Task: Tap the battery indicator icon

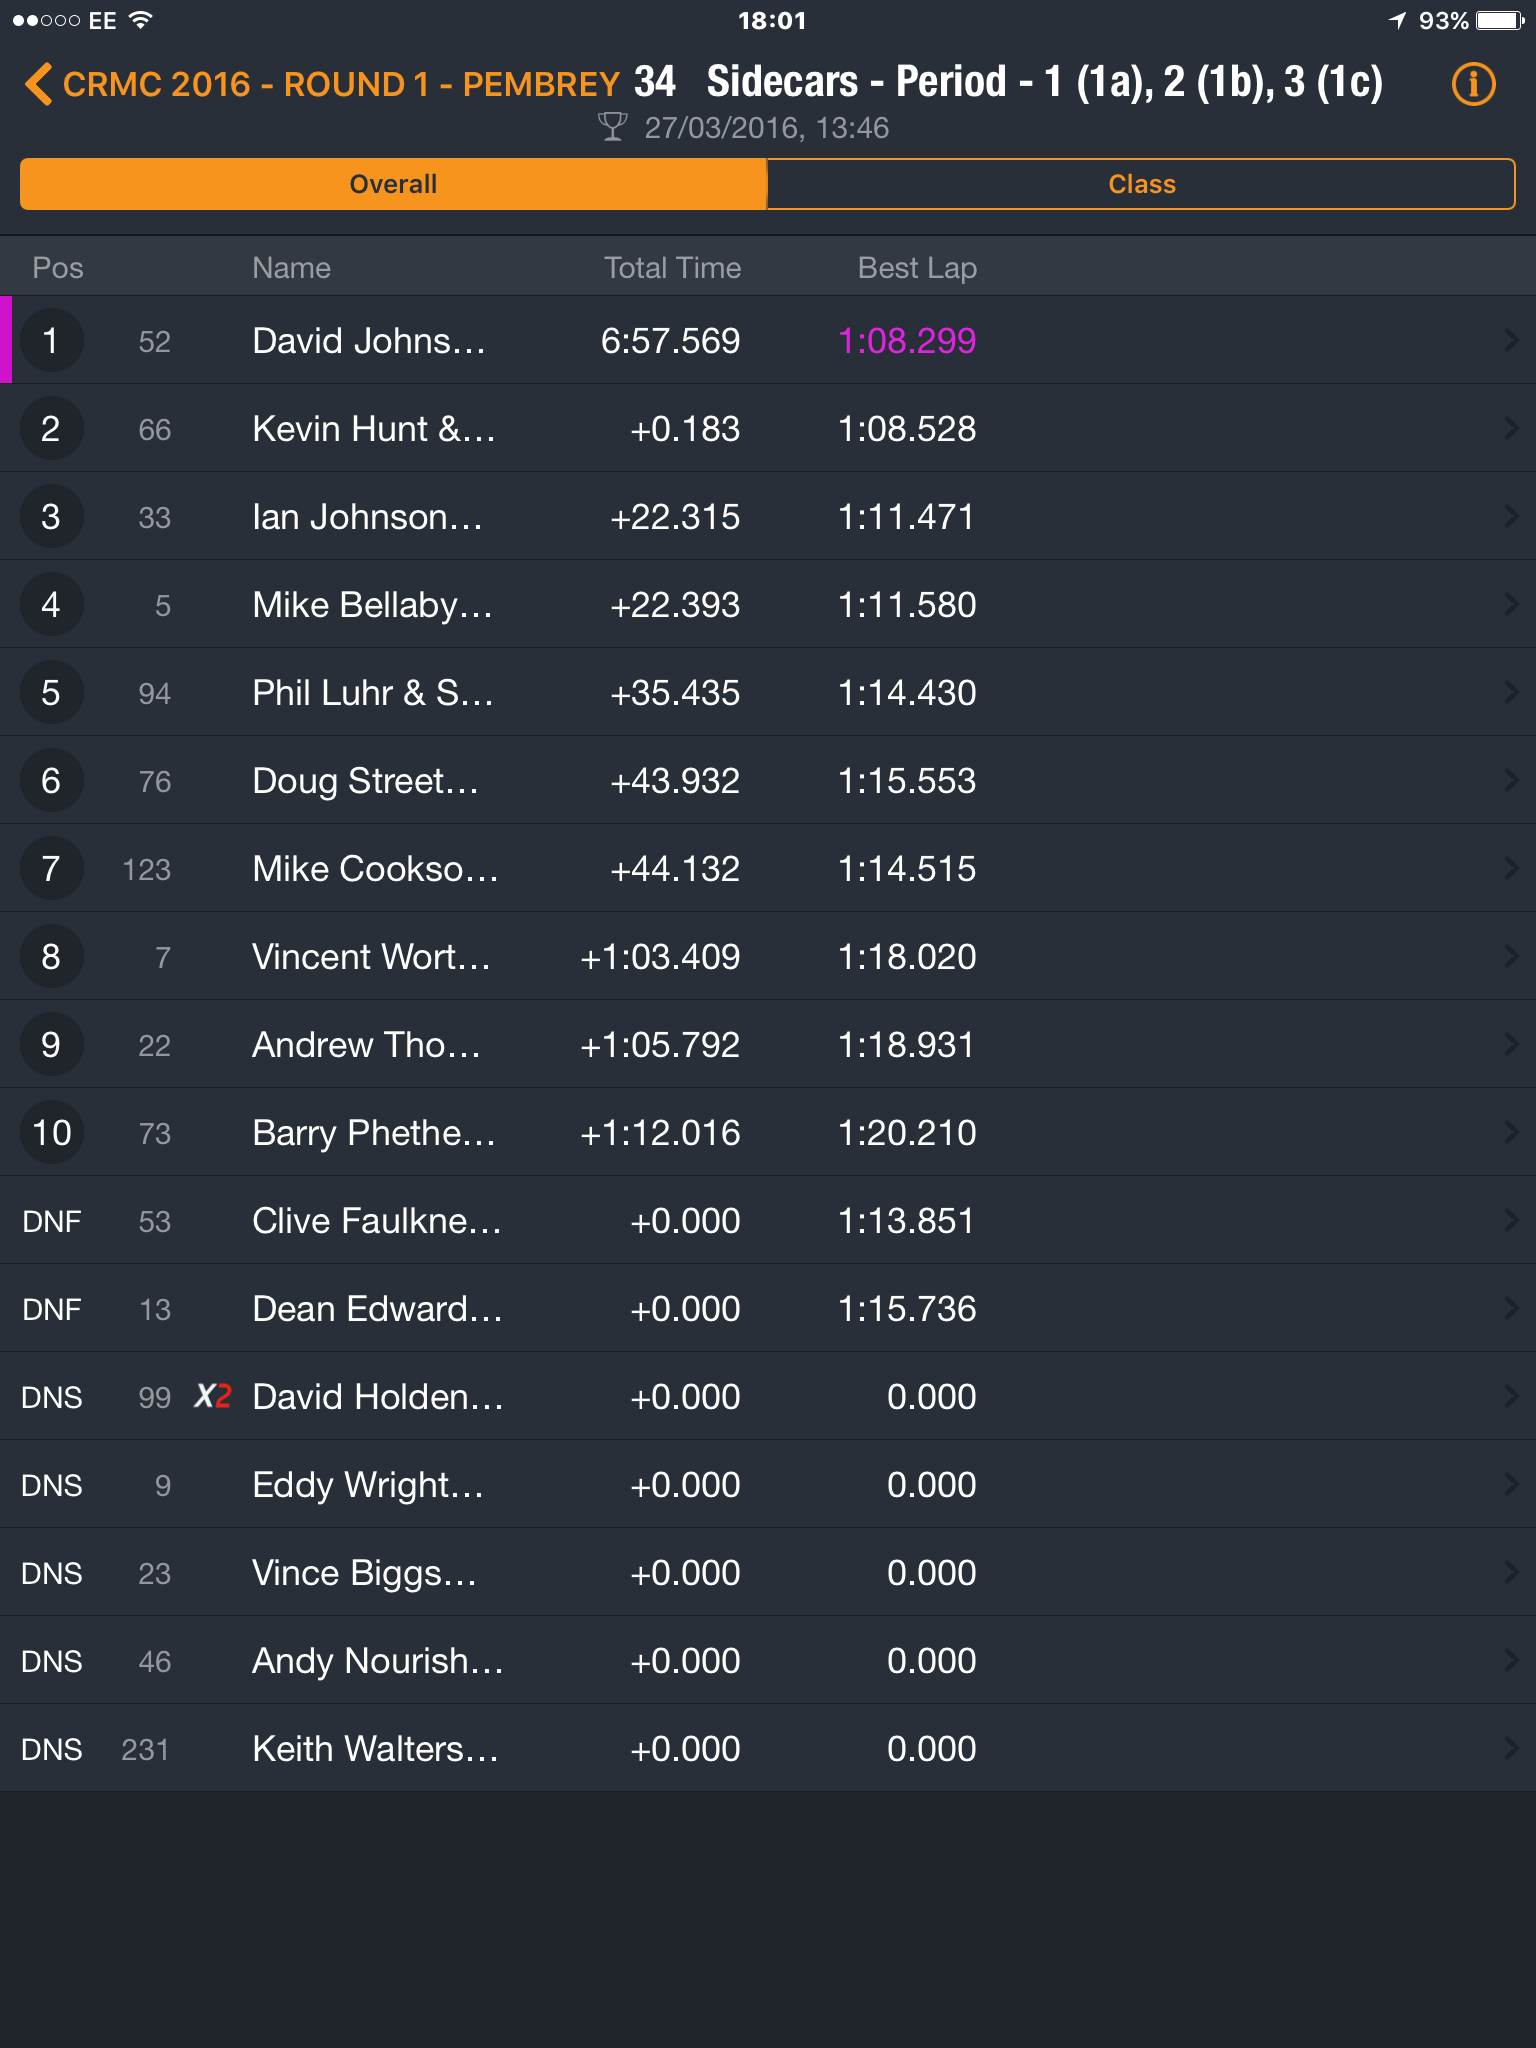Action: coord(1501,20)
